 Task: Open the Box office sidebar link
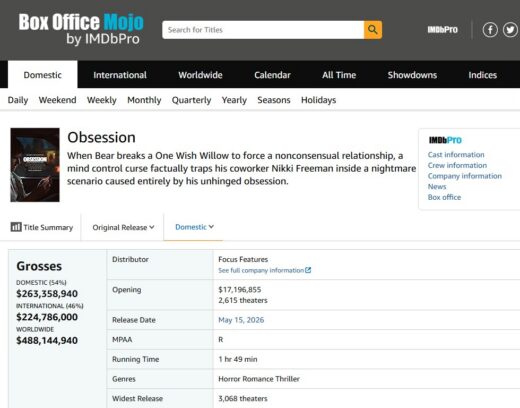coord(444,197)
